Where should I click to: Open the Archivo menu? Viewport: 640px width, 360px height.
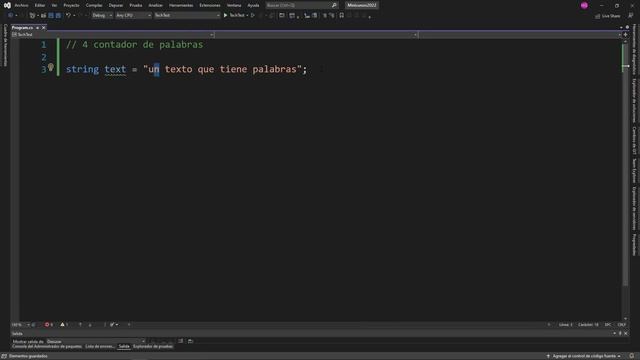(22, 5)
